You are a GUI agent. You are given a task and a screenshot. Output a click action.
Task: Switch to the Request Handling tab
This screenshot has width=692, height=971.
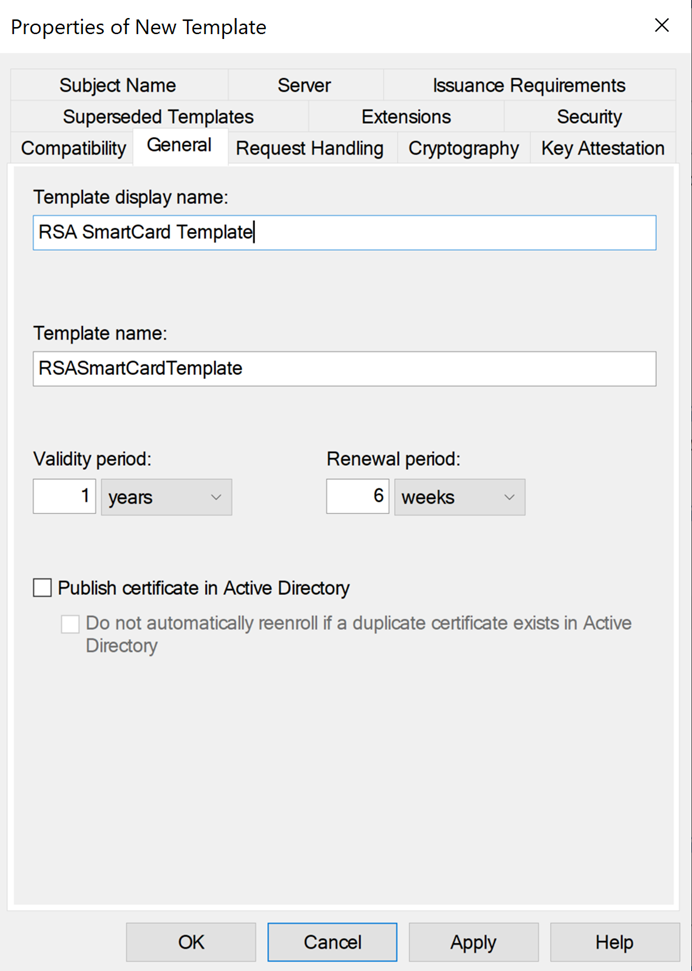pyautogui.click(x=310, y=148)
